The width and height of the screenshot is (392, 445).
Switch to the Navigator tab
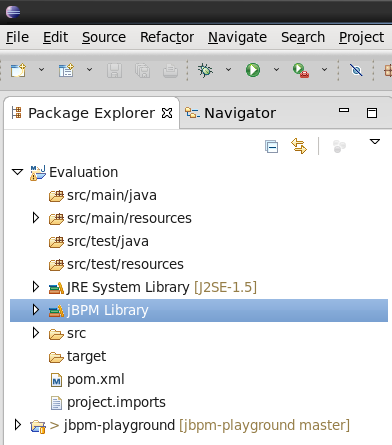[231, 113]
